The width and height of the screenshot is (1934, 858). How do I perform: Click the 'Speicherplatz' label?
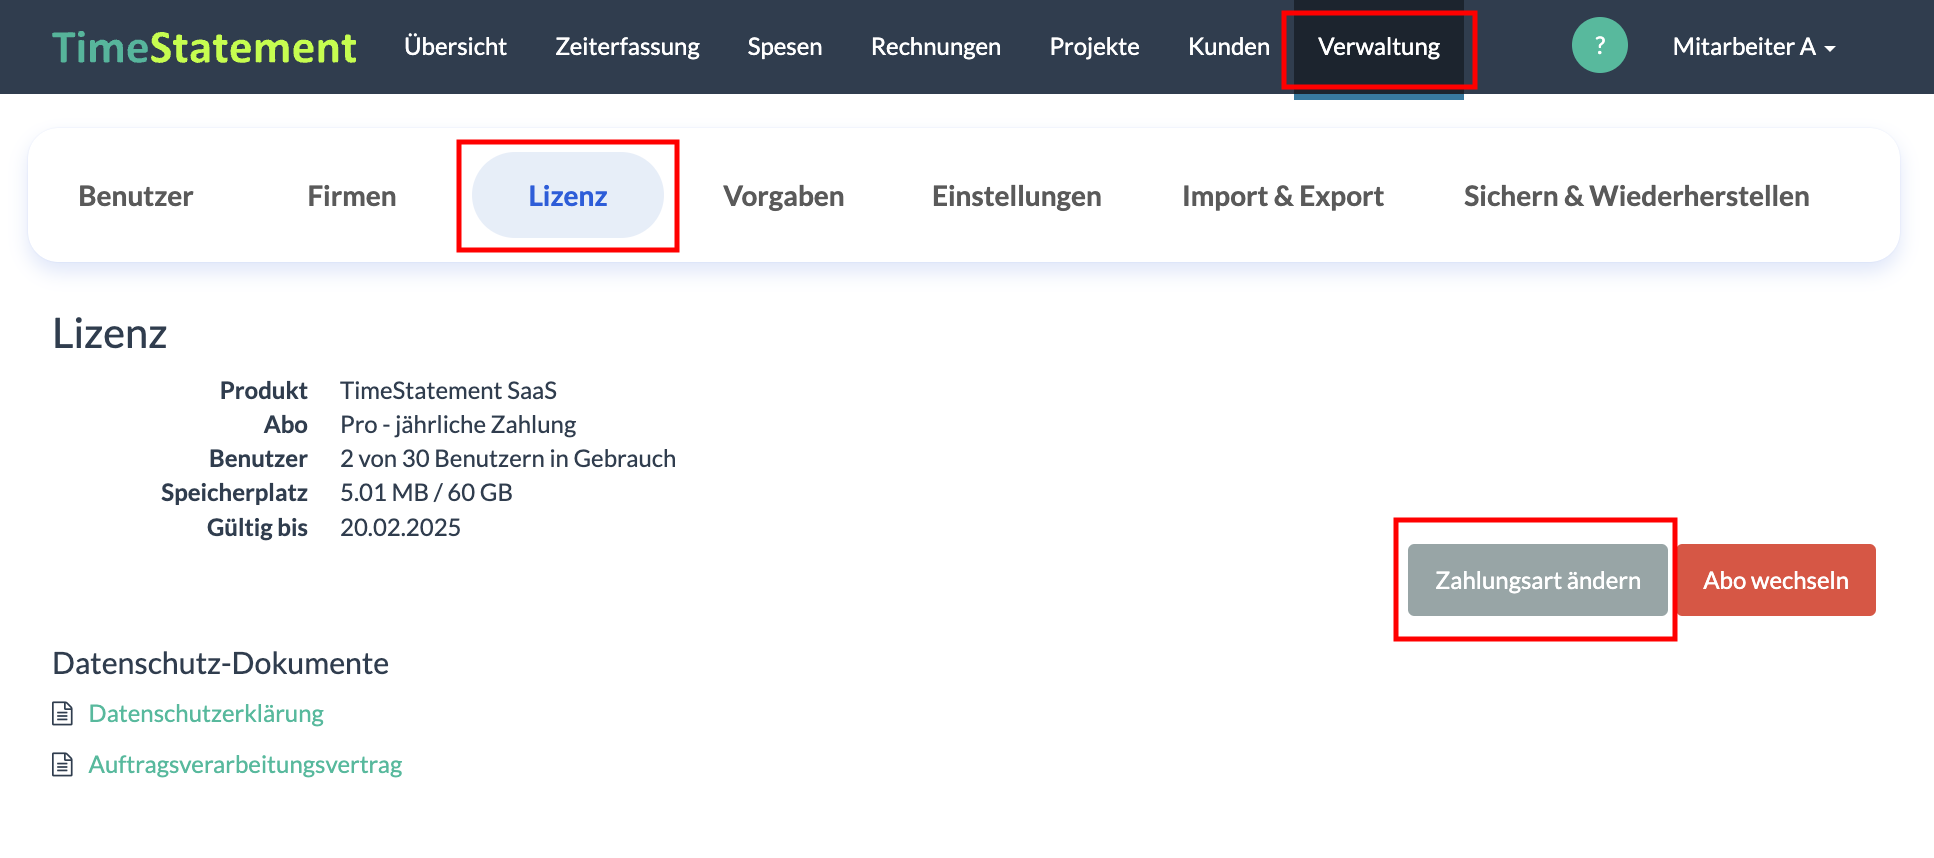click(234, 493)
